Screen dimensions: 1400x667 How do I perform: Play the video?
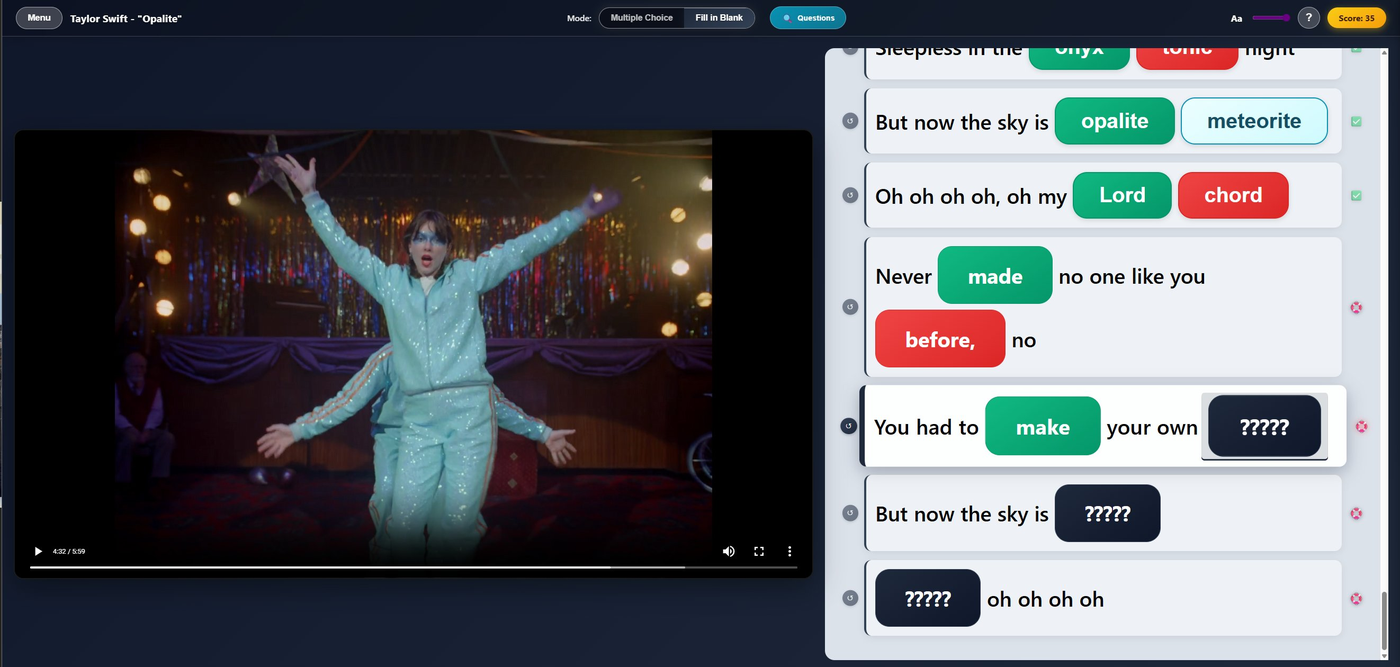[x=38, y=551]
